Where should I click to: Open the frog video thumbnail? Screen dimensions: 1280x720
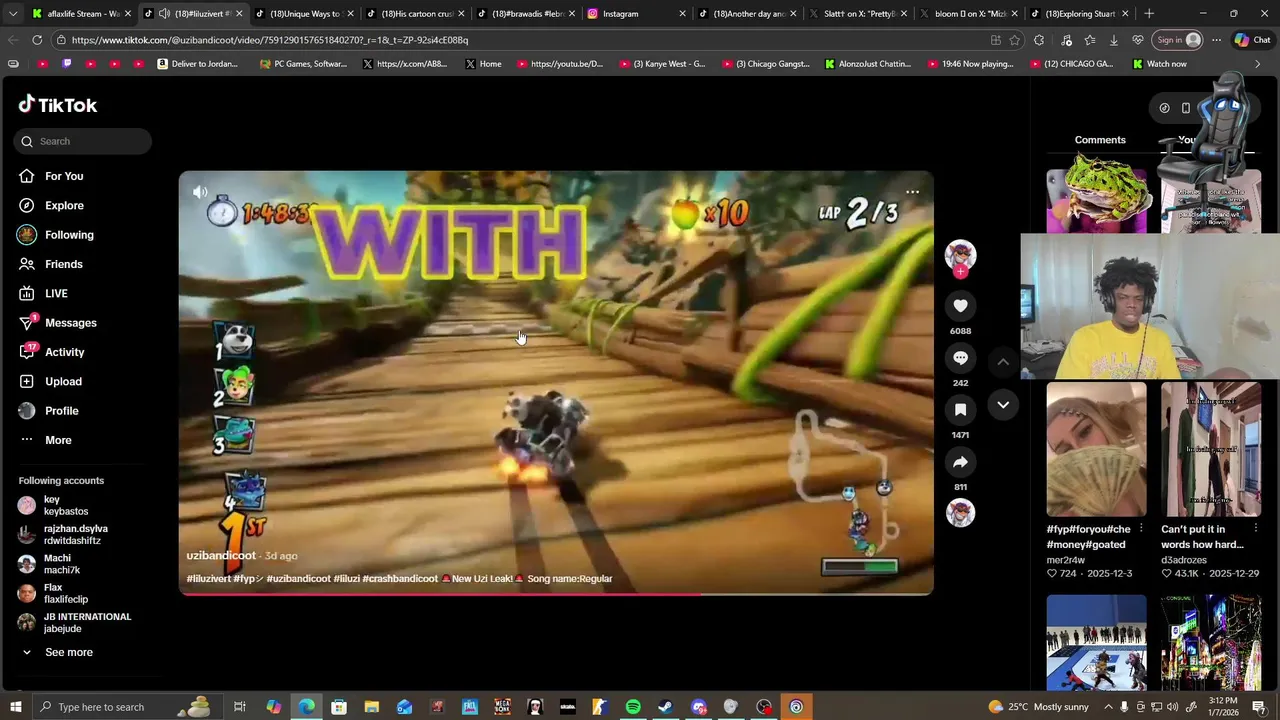(1096, 200)
